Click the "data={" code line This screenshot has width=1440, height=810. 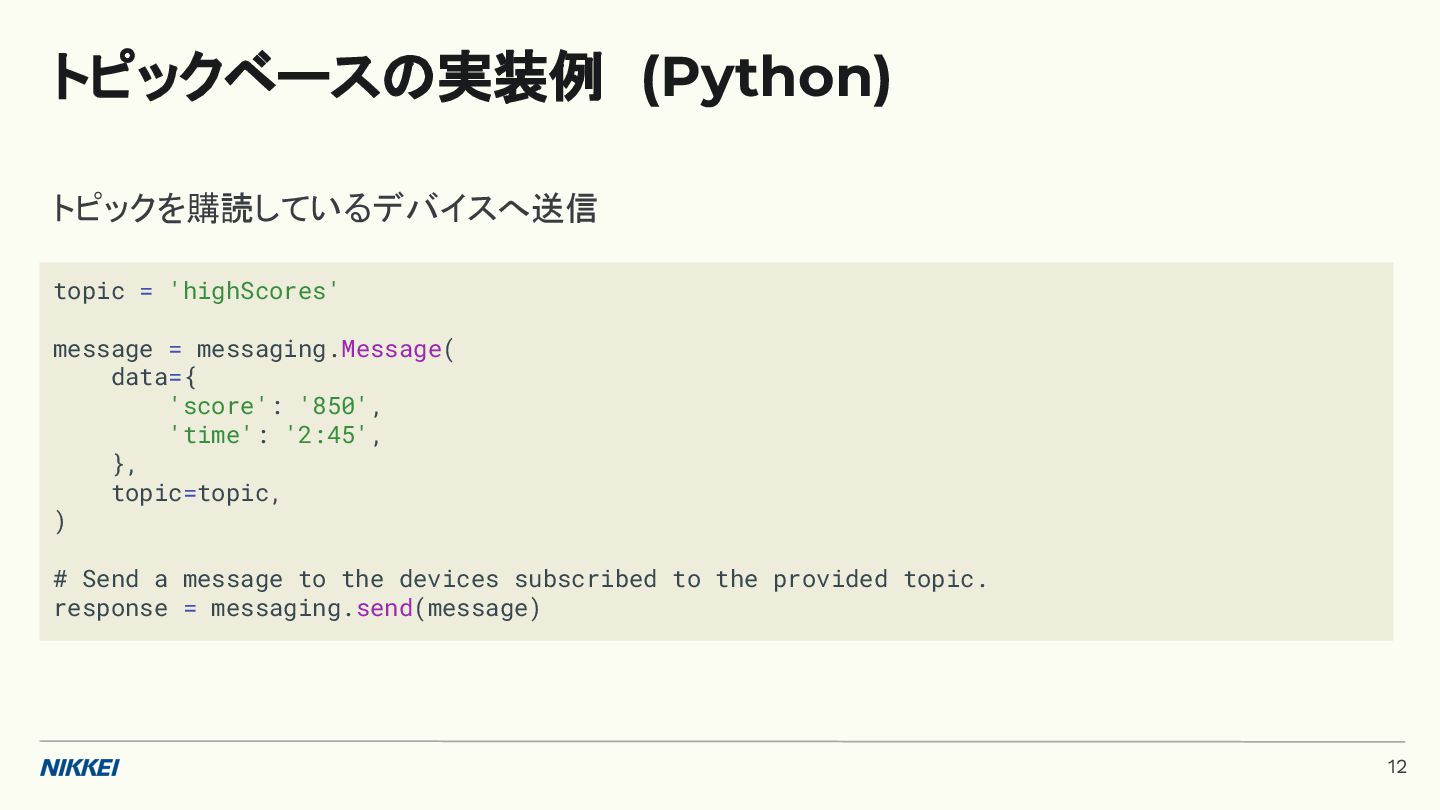point(154,377)
